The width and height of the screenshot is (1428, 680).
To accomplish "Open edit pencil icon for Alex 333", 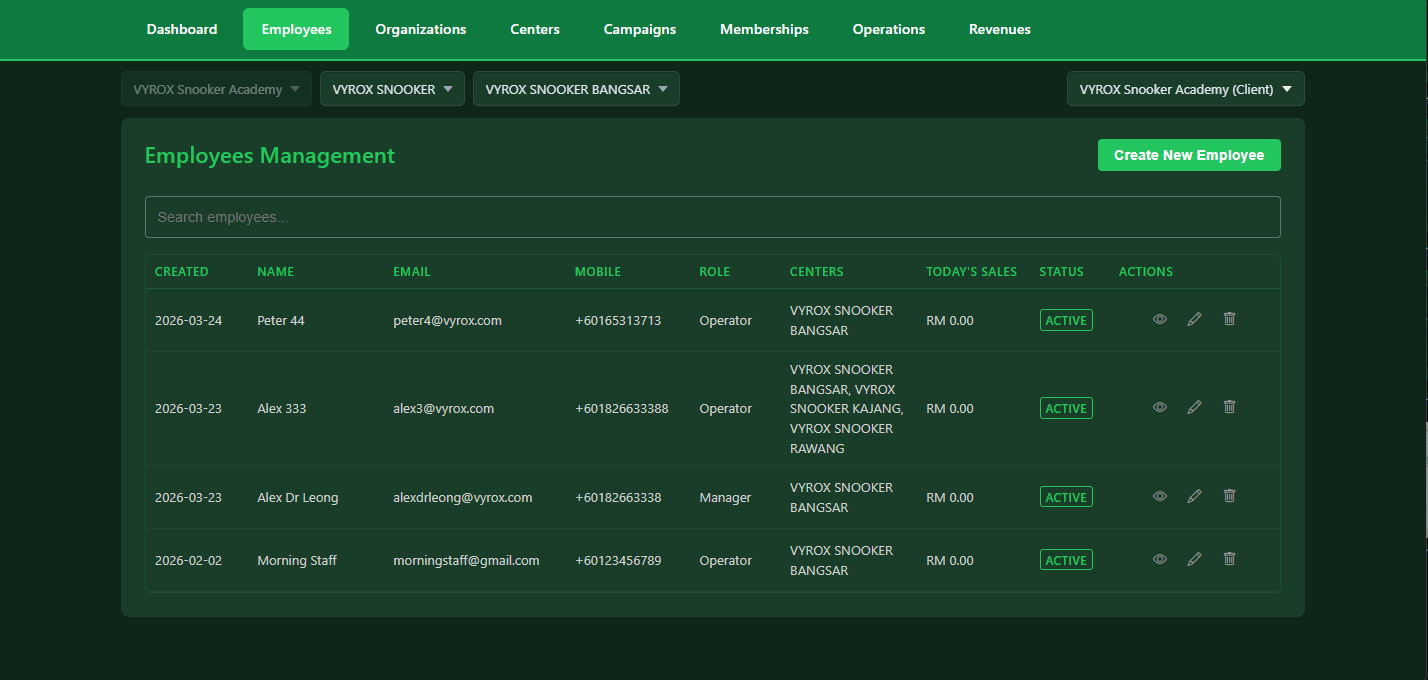I will coord(1194,407).
